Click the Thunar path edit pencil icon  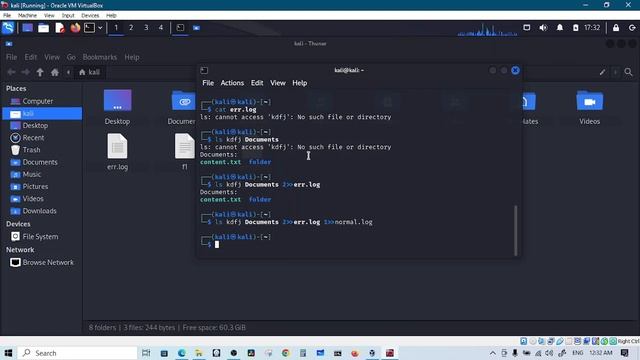[x=602, y=72]
